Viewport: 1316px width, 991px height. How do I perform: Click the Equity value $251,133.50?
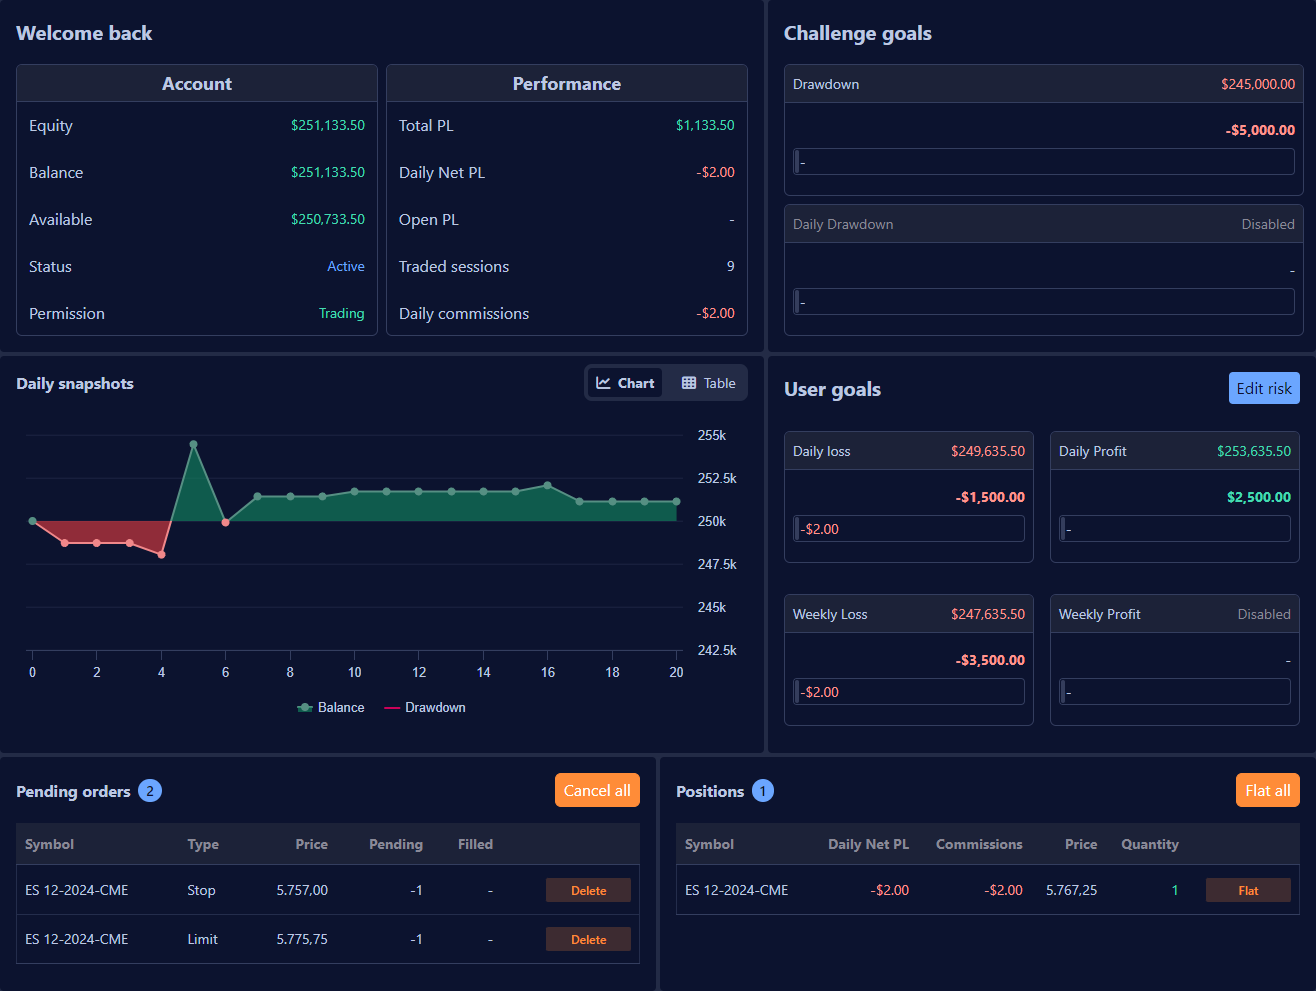click(328, 125)
